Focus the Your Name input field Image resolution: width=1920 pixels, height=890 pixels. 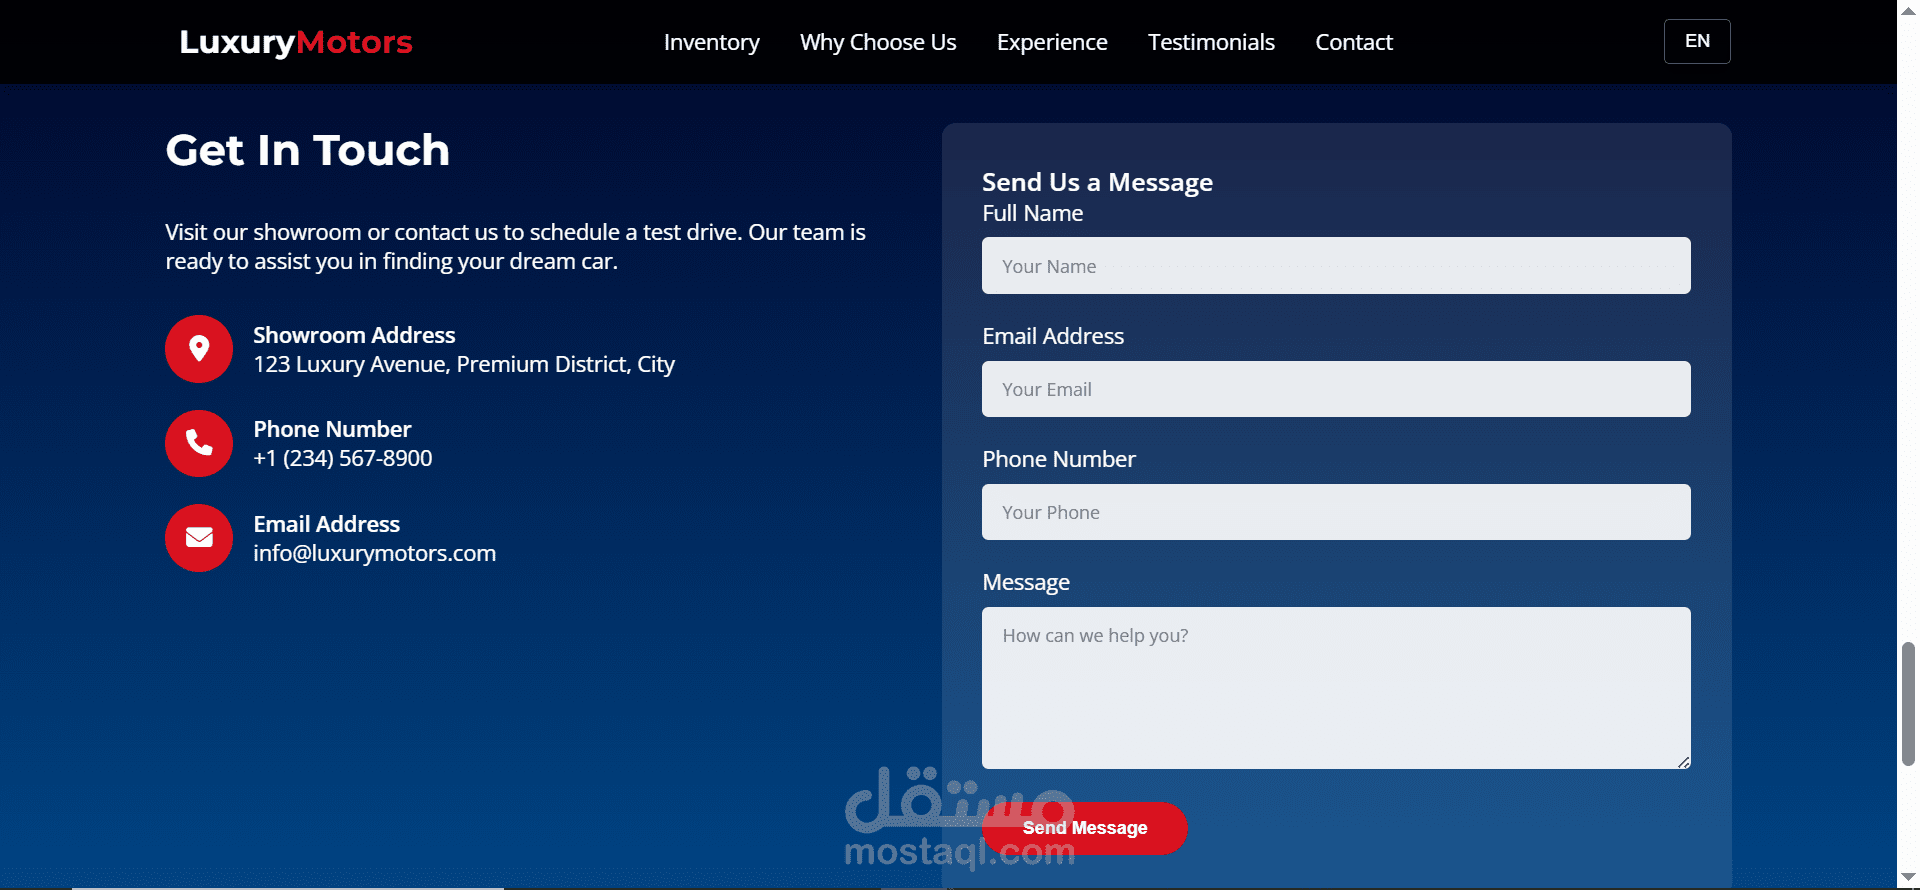click(1336, 266)
